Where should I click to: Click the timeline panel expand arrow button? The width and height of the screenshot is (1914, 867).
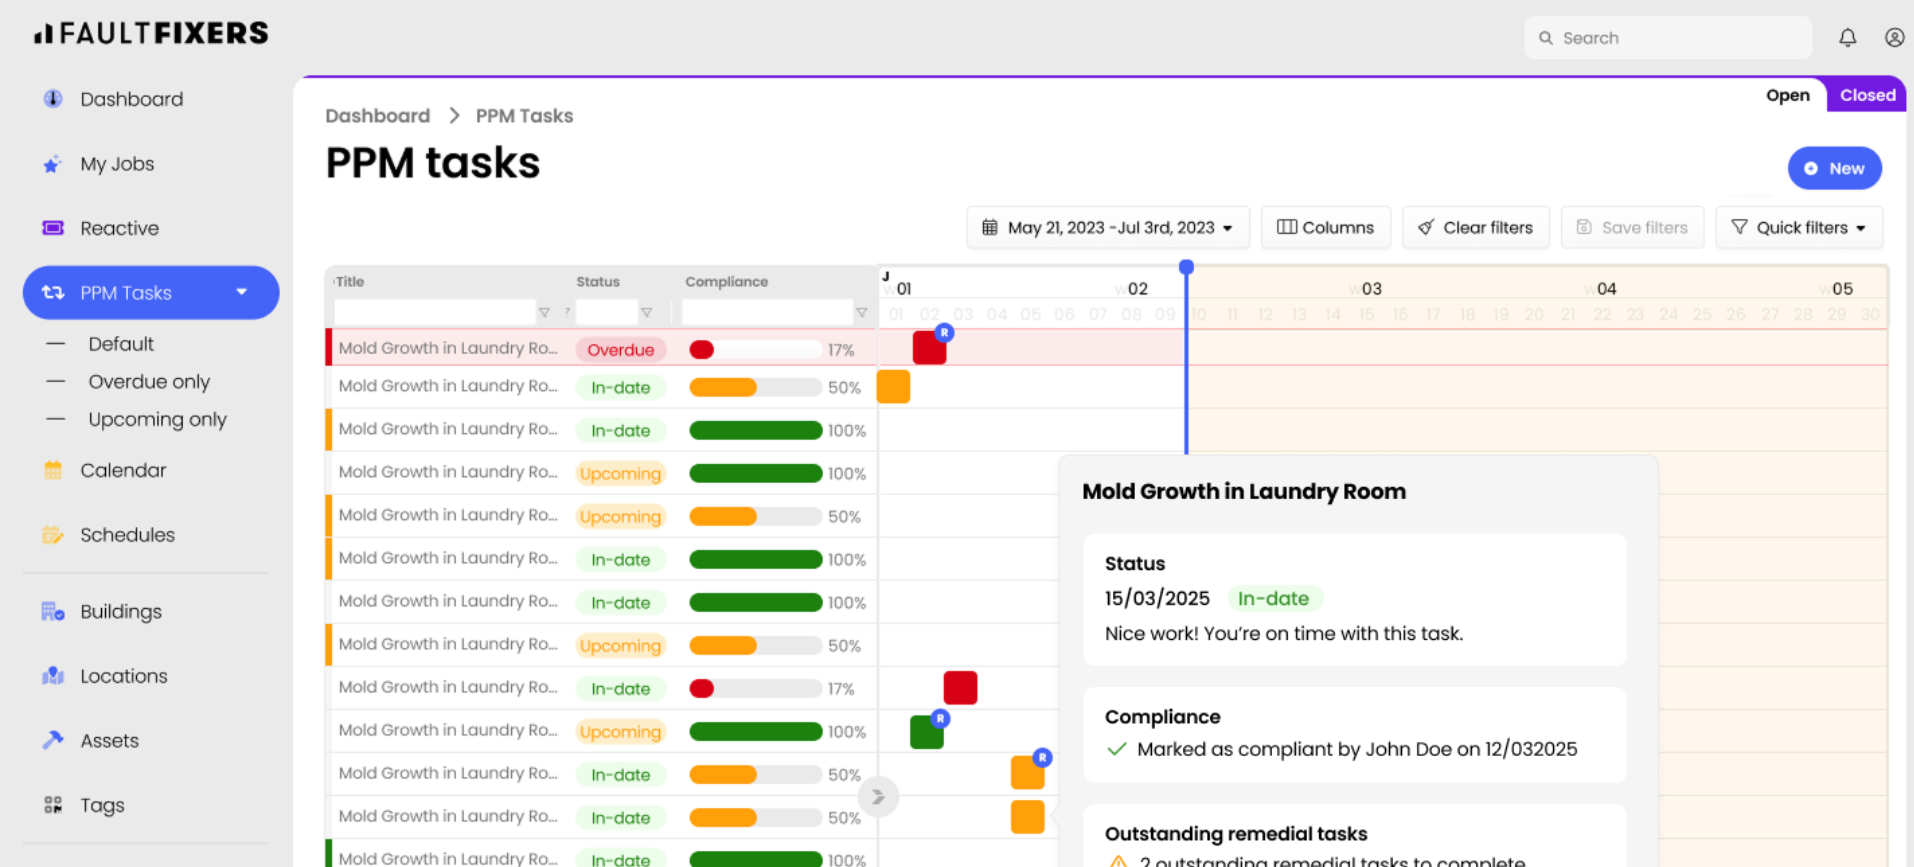(878, 797)
